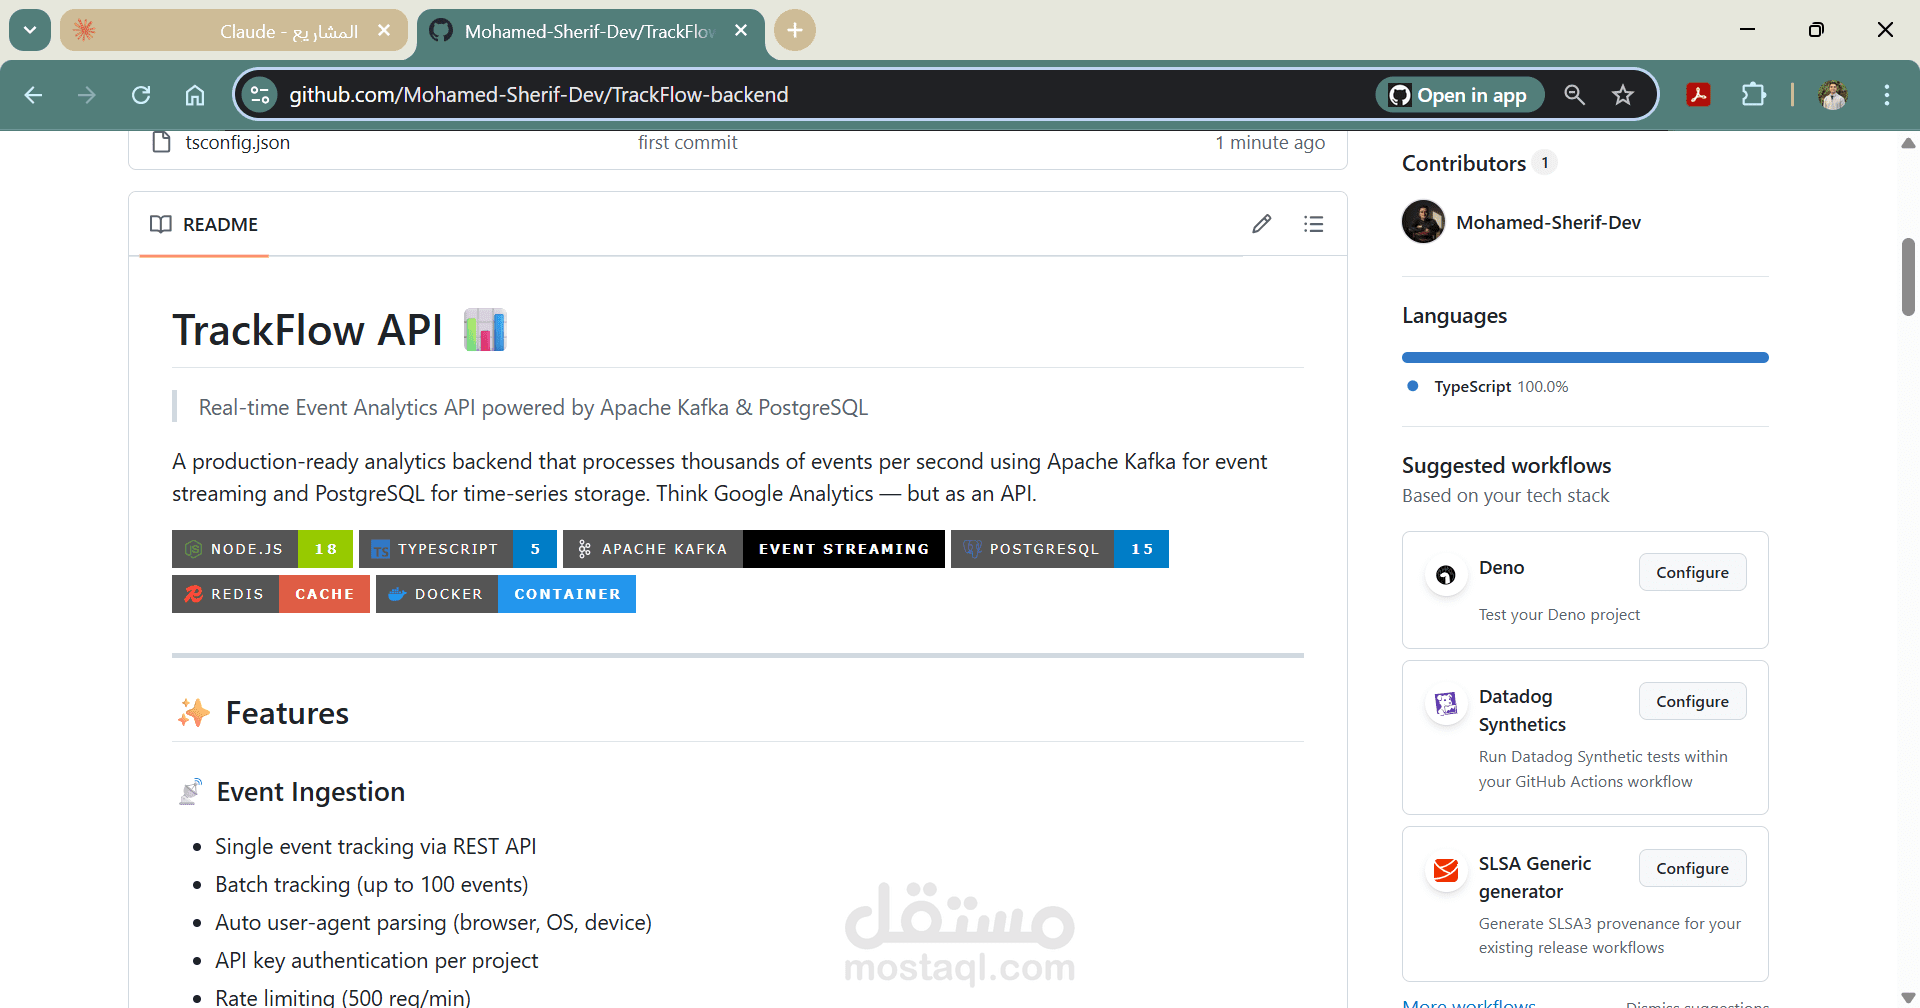This screenshot has width=1920, height=1008.
Task: Open the Mohamed-Sherif-Dev profile link
Action: point(1548,222)
